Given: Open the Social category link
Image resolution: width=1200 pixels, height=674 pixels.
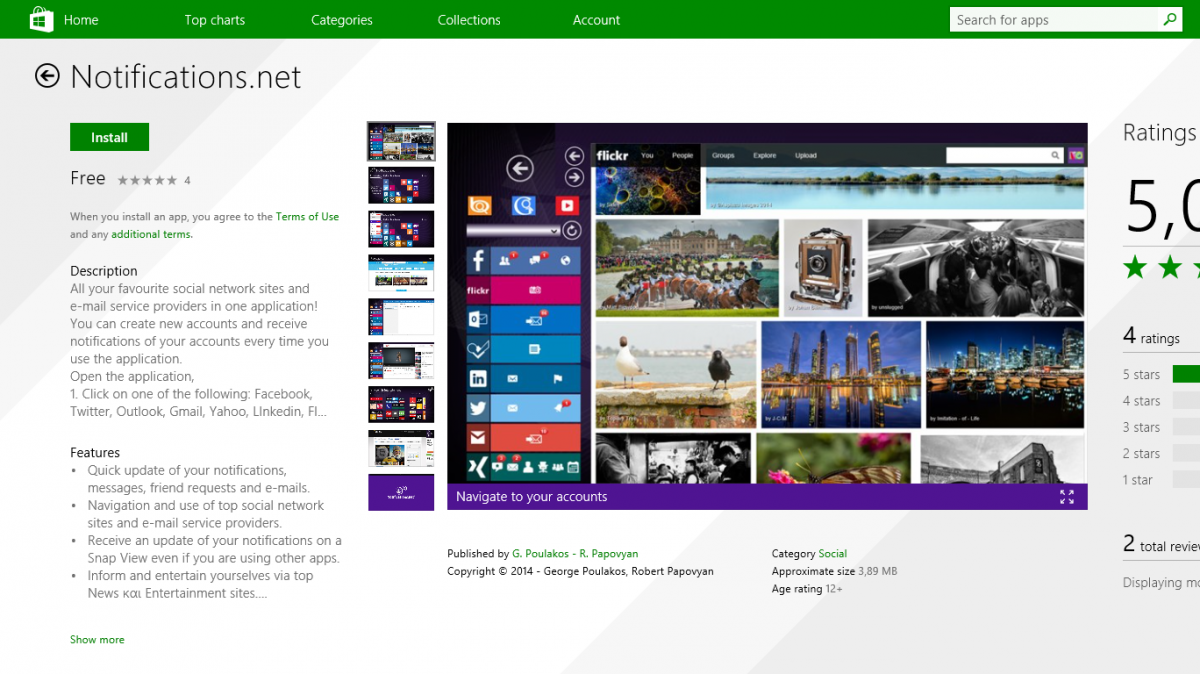Looking at the screenshot, I should click(832, 553).
